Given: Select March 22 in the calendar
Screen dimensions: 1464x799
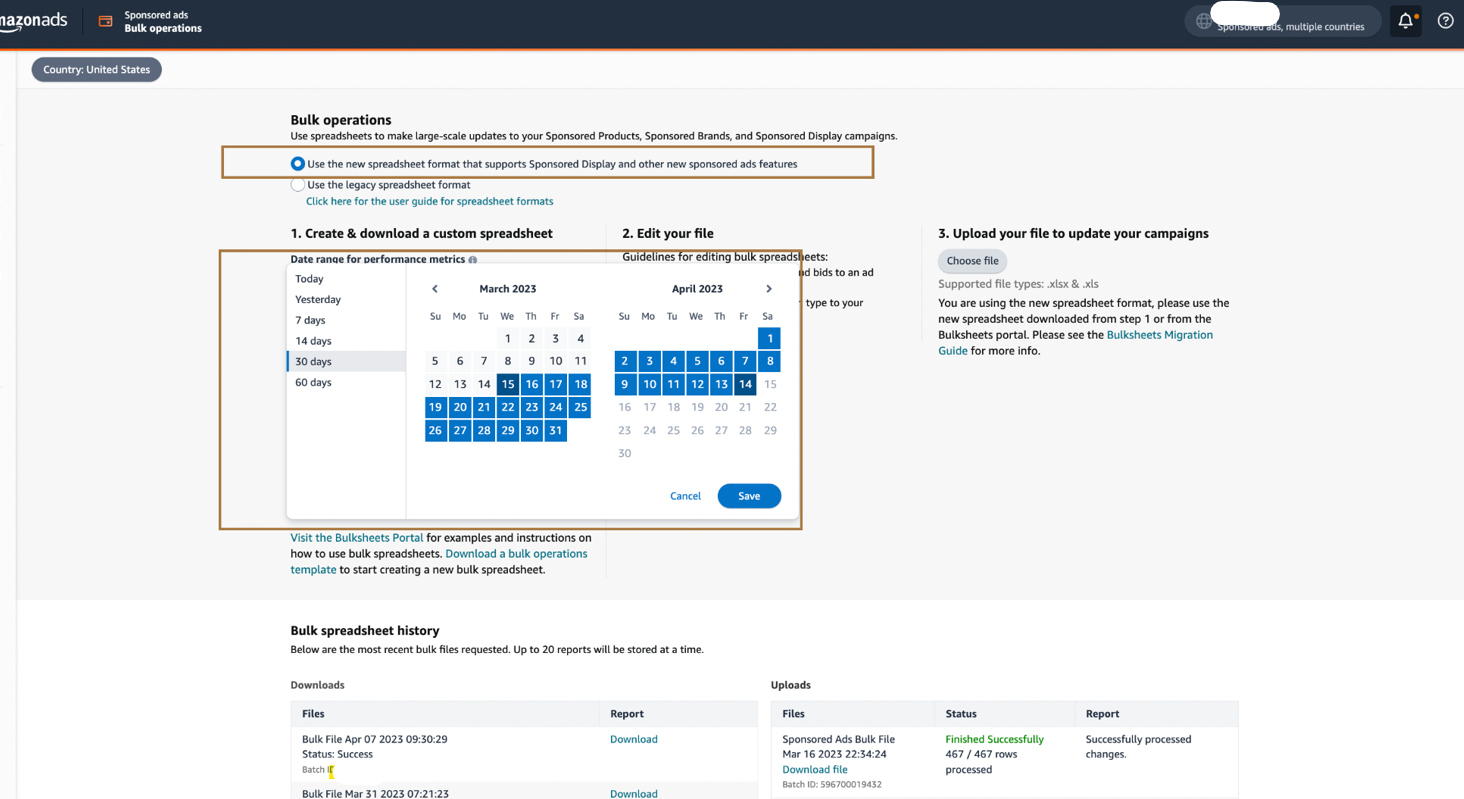Looking at the screenshot, I should [x=508, y=408].
